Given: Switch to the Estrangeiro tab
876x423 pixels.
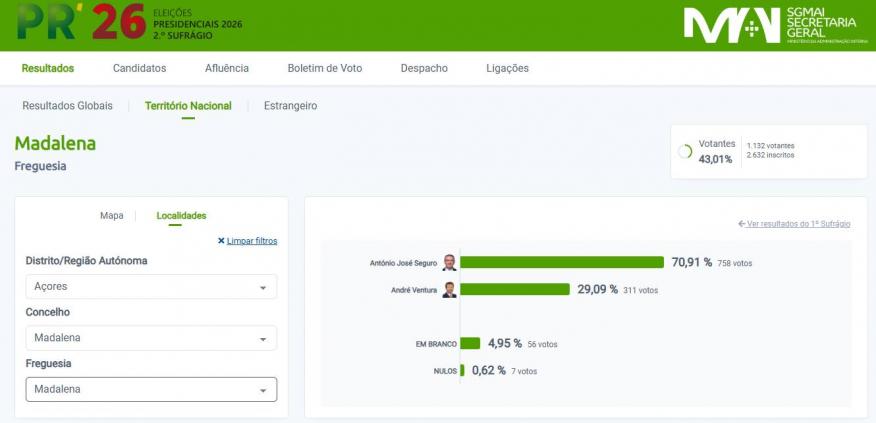Looking at the screenshot, I should pos(291,106).
